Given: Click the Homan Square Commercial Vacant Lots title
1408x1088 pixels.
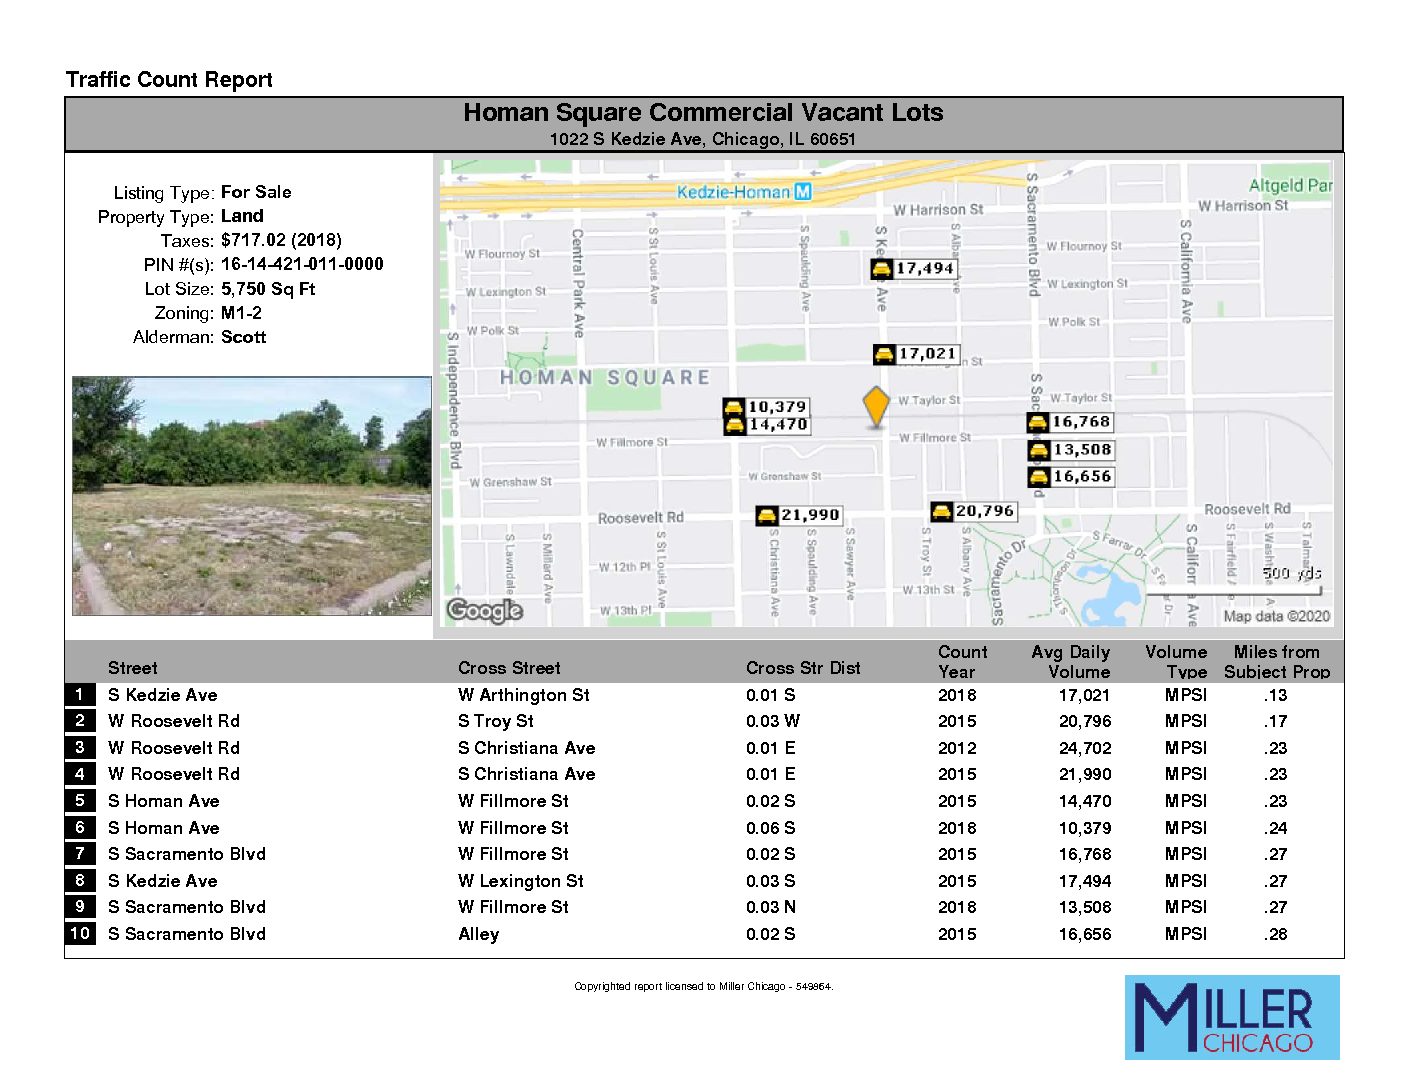Looking at the screenshot, I should coord(703,112).
